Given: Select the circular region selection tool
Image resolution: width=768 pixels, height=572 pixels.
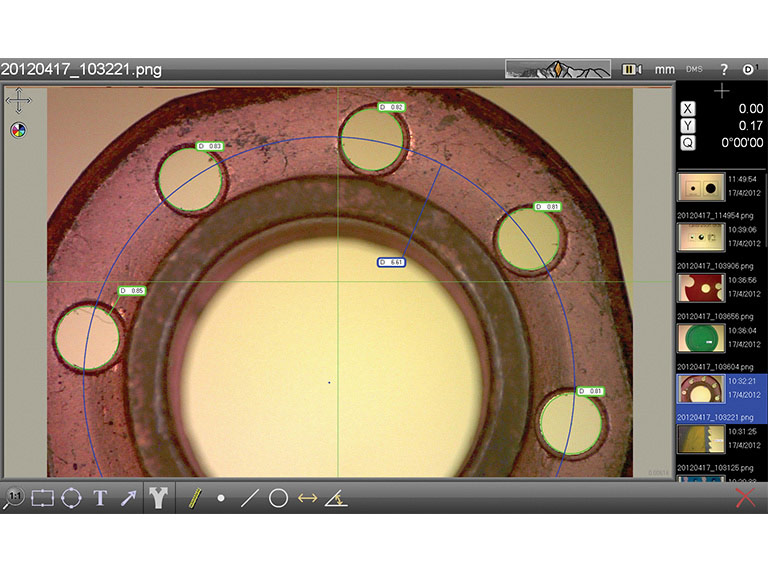Looking at the screenshot, I should (x=71, y=498).
